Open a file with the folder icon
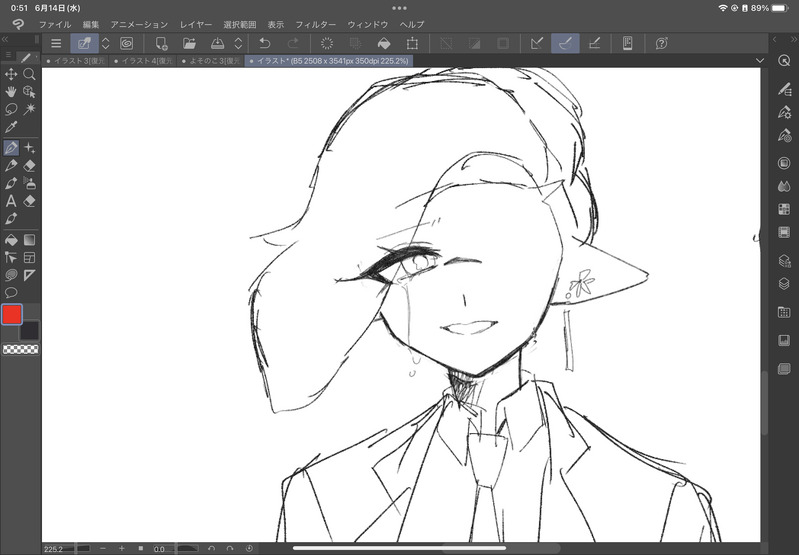Viewport: 799px width, 555px height. pos(189,43)
